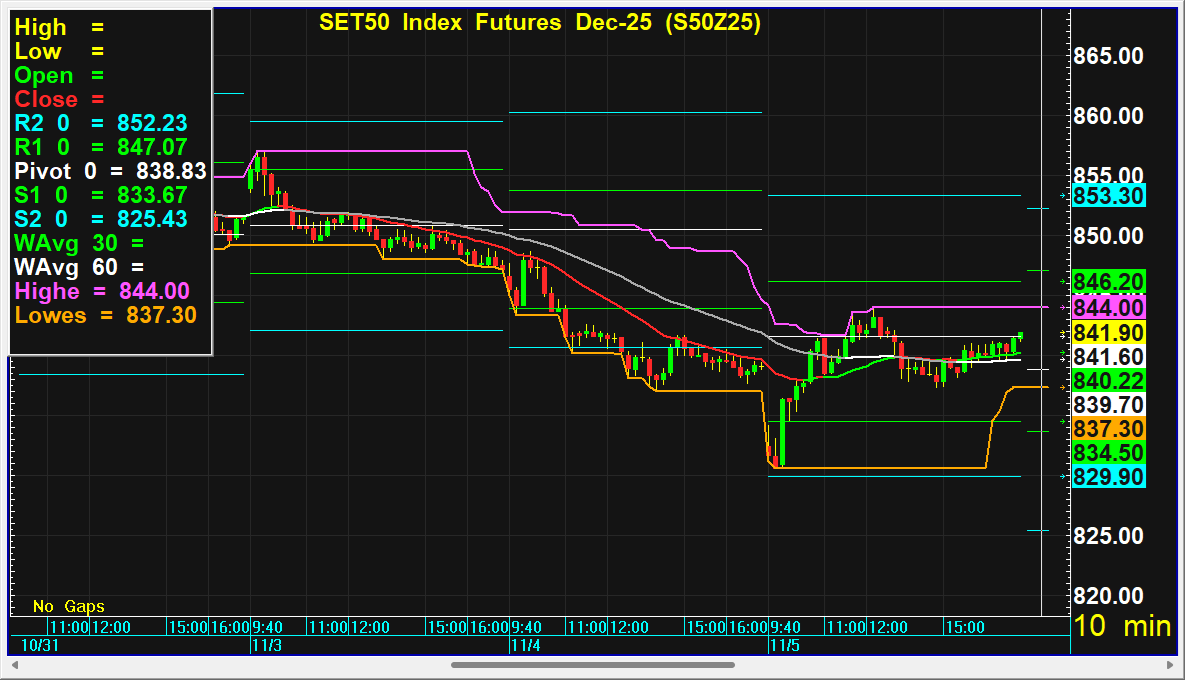Click the WAvg 30 legend entry
Screen dimensions: 1185x680
tap(79, 243)
